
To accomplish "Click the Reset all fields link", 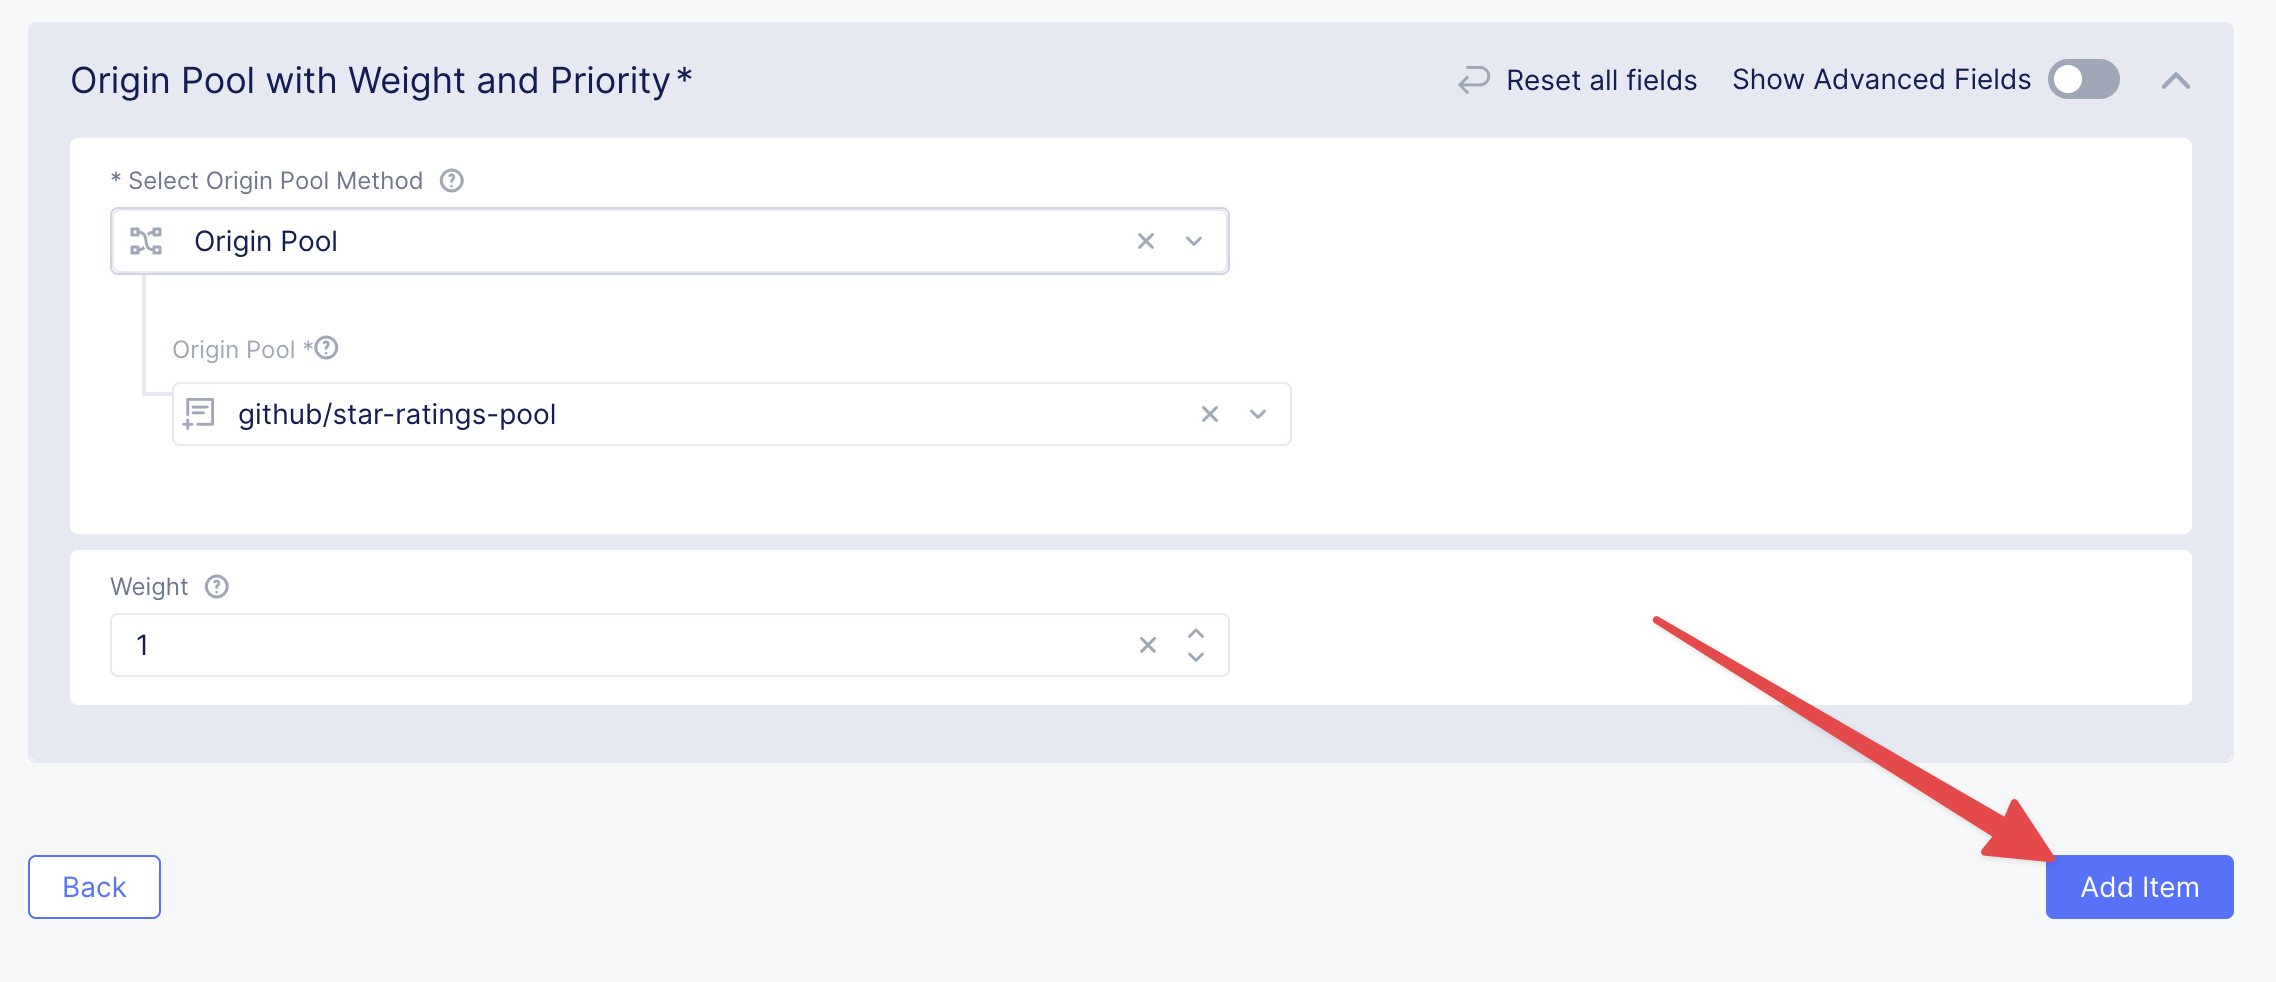I will (1601, 80).
